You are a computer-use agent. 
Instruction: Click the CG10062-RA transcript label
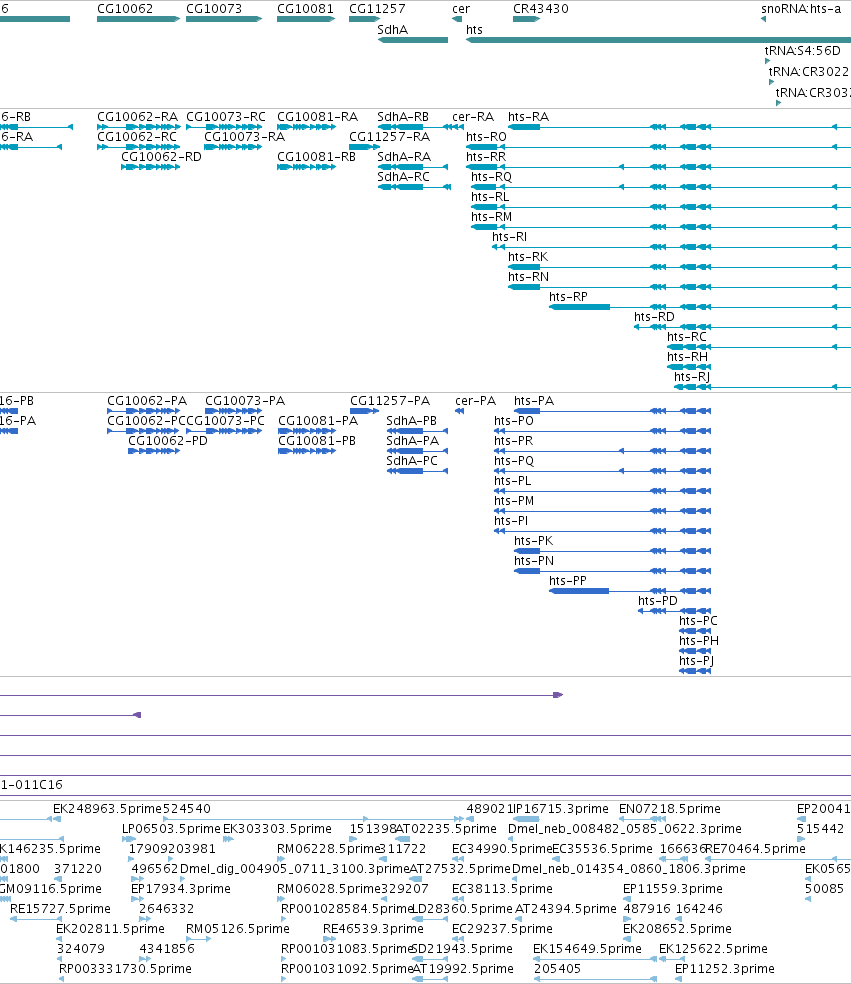[137, 117]
